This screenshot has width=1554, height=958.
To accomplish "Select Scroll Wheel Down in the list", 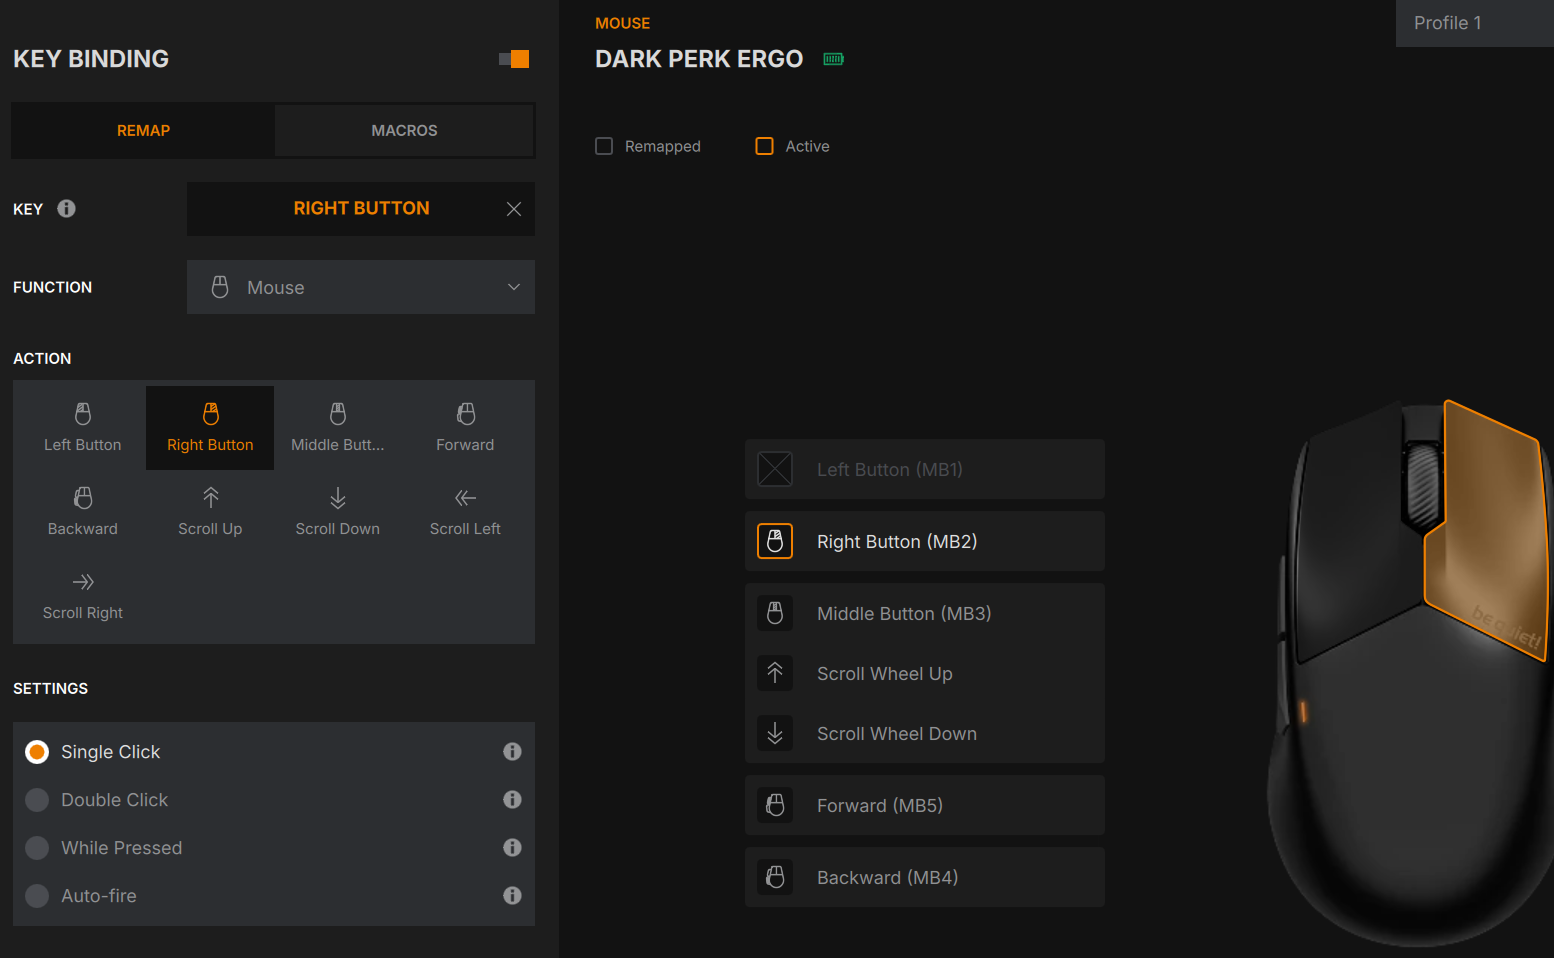I will point(925,733).
